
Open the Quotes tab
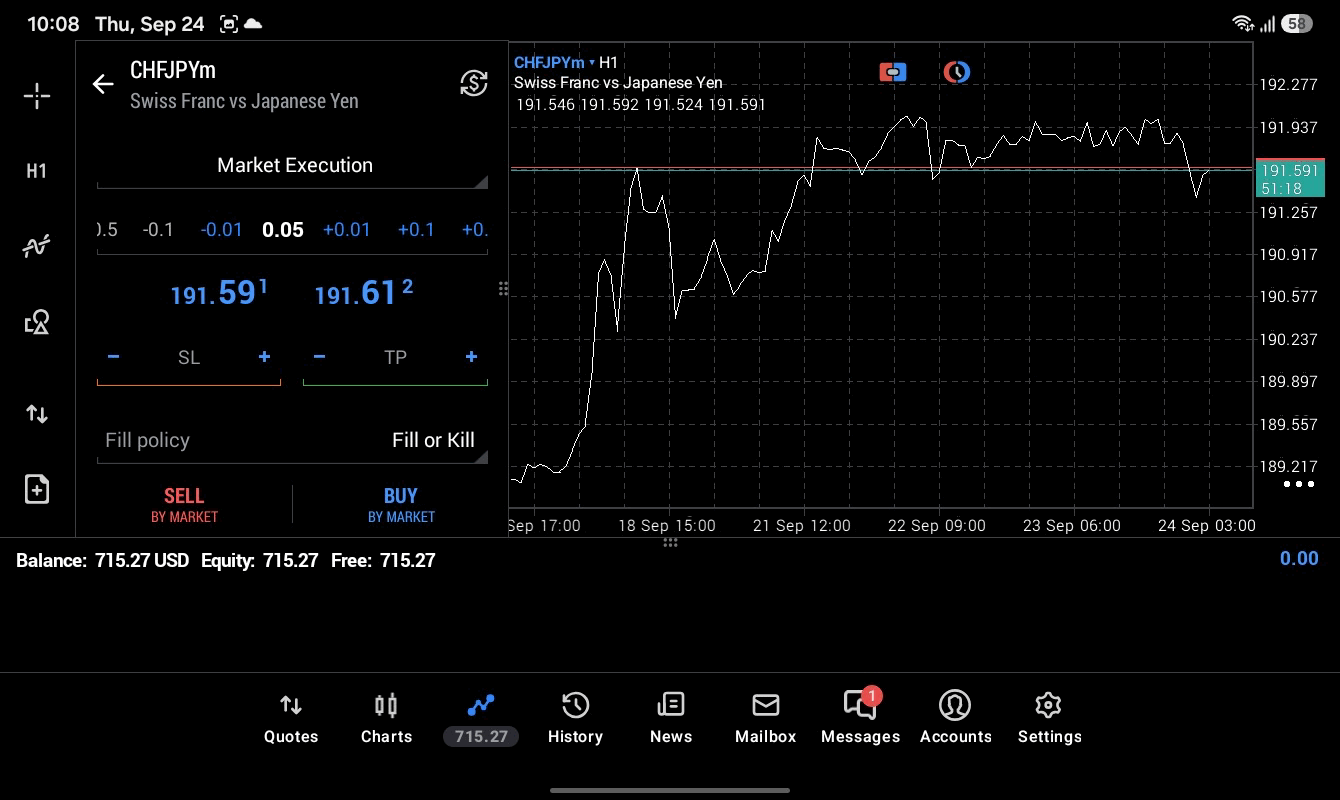click(291, 719)
